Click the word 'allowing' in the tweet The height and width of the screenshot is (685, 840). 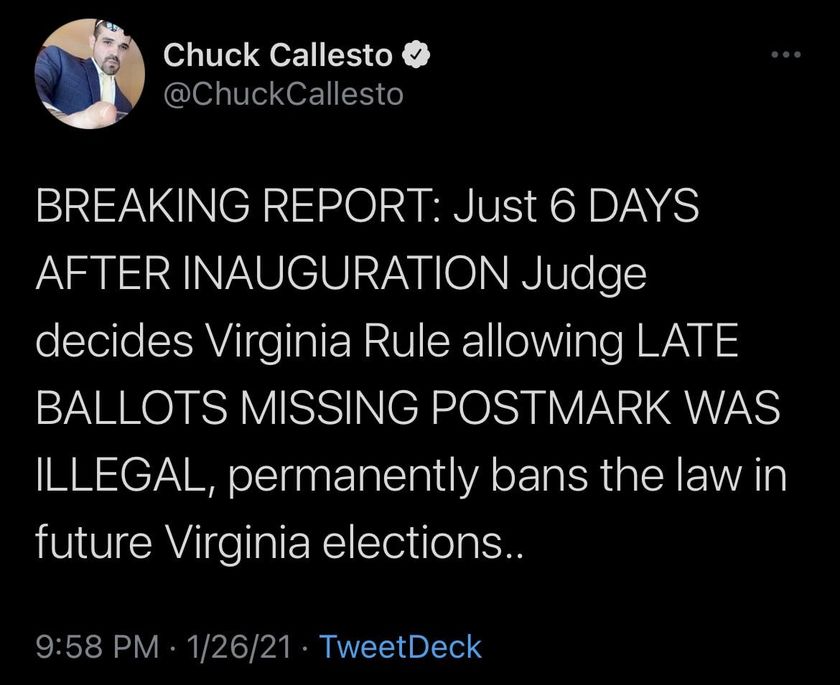pos(542,343)
